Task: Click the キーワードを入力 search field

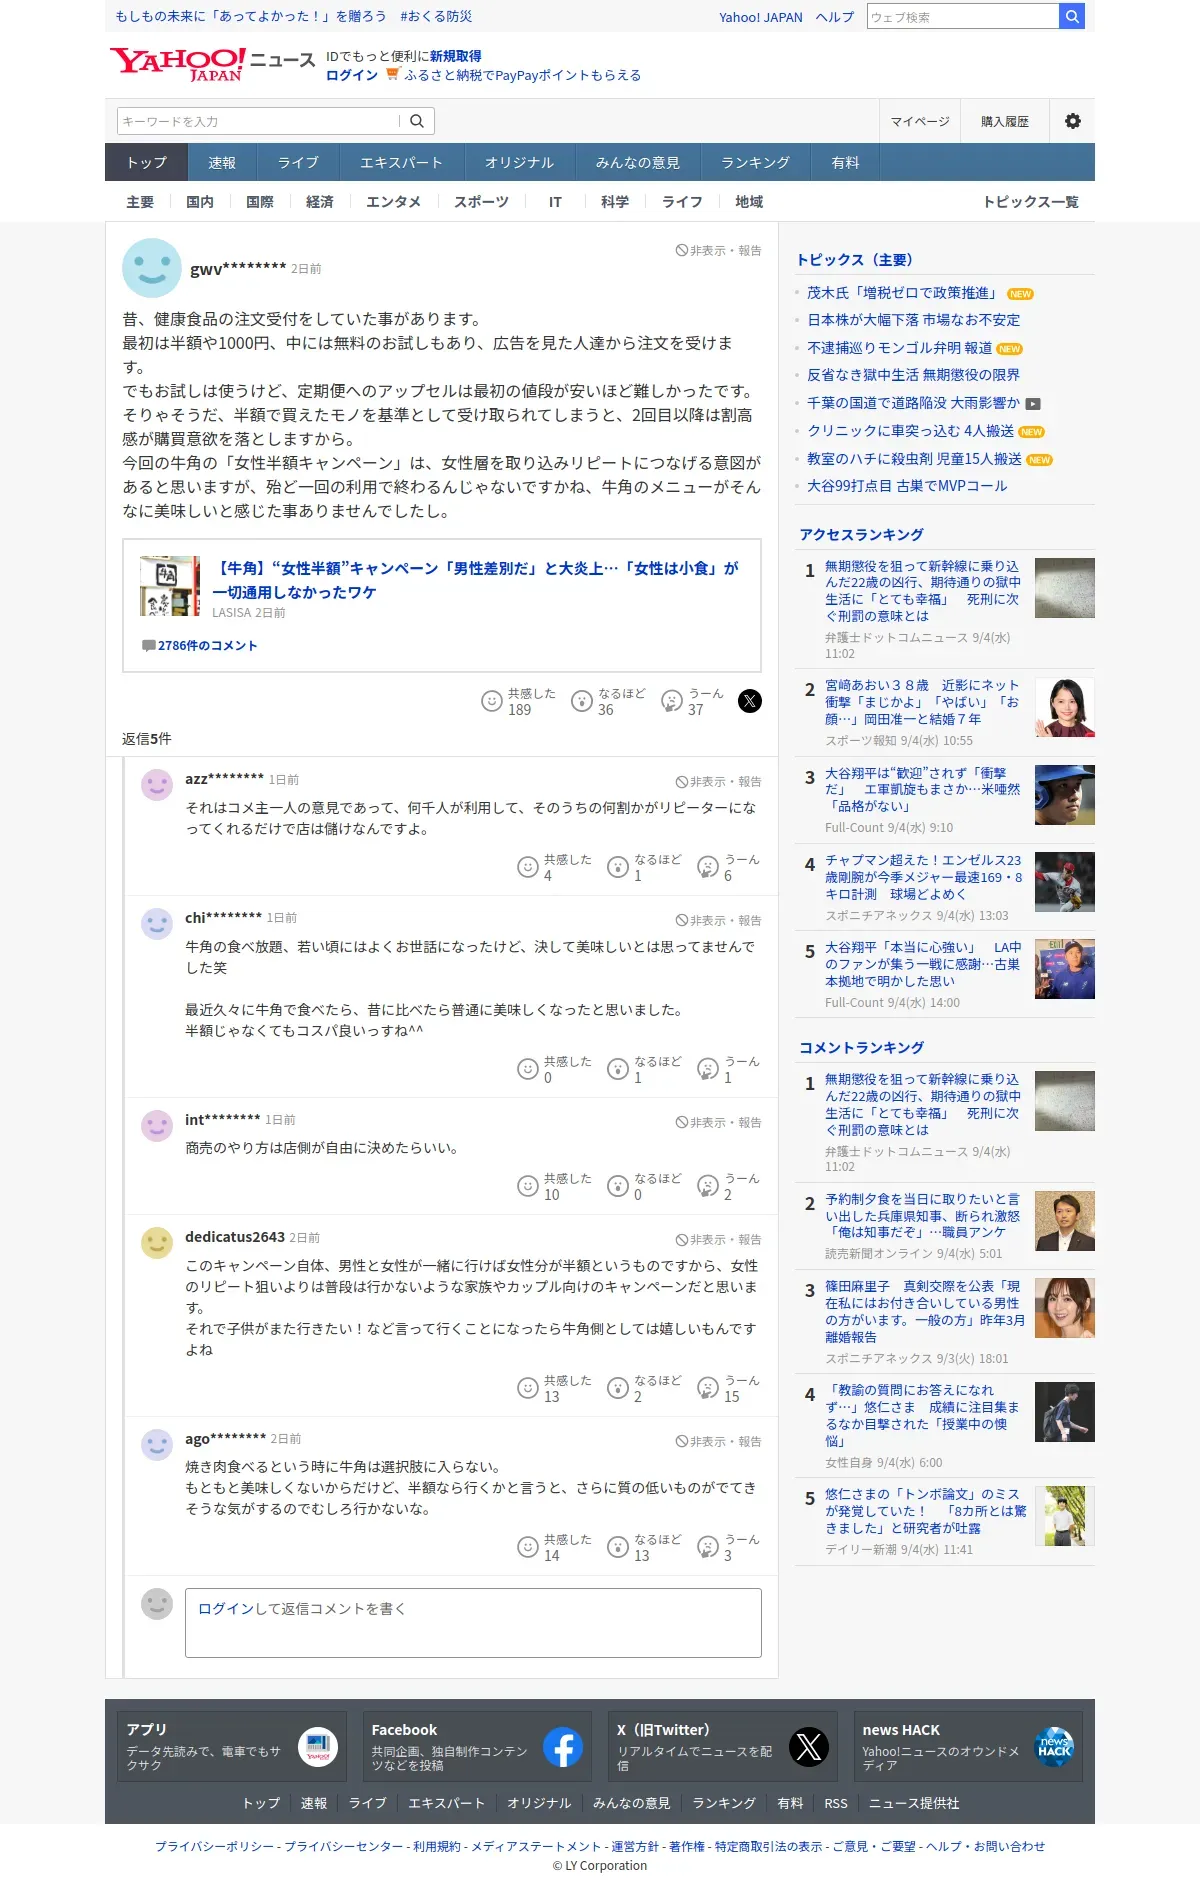Action: coord(258,121)
